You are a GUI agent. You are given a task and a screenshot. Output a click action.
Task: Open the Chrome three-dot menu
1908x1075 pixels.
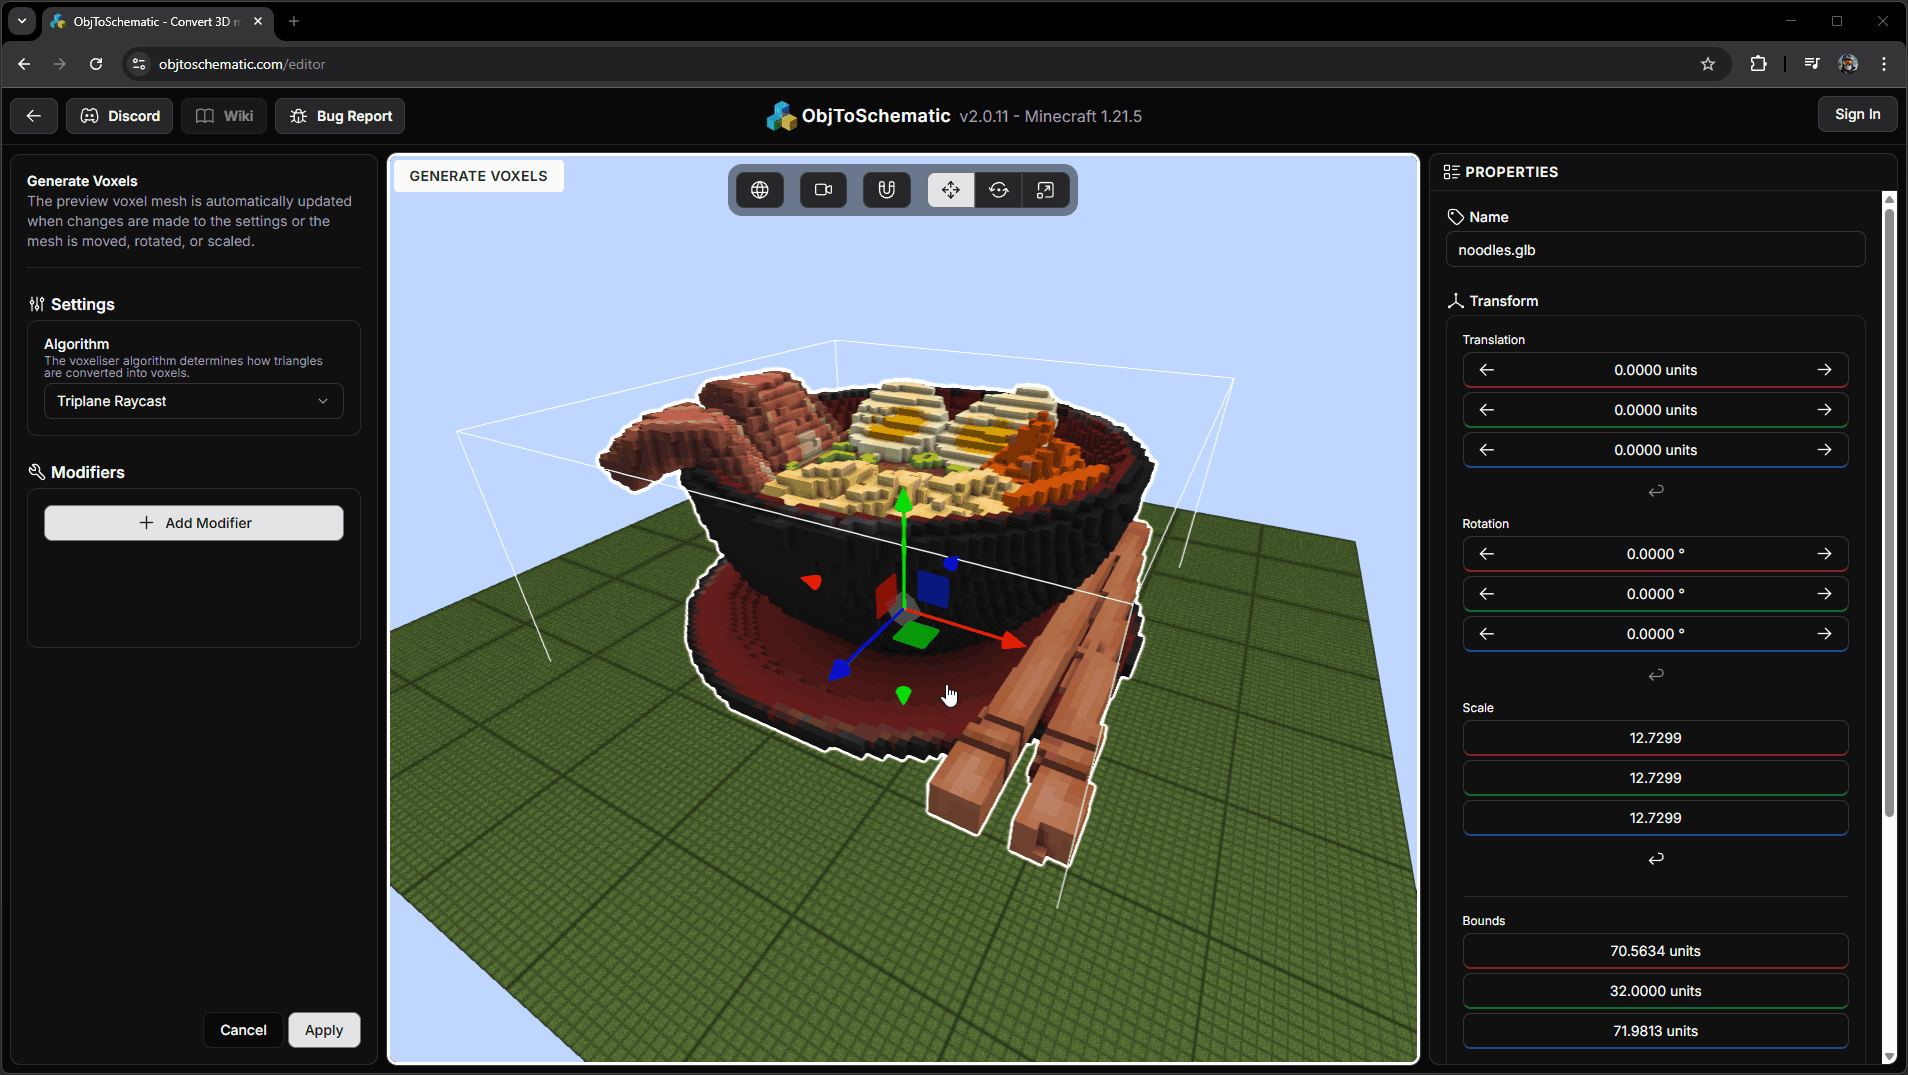point(1884,64)
